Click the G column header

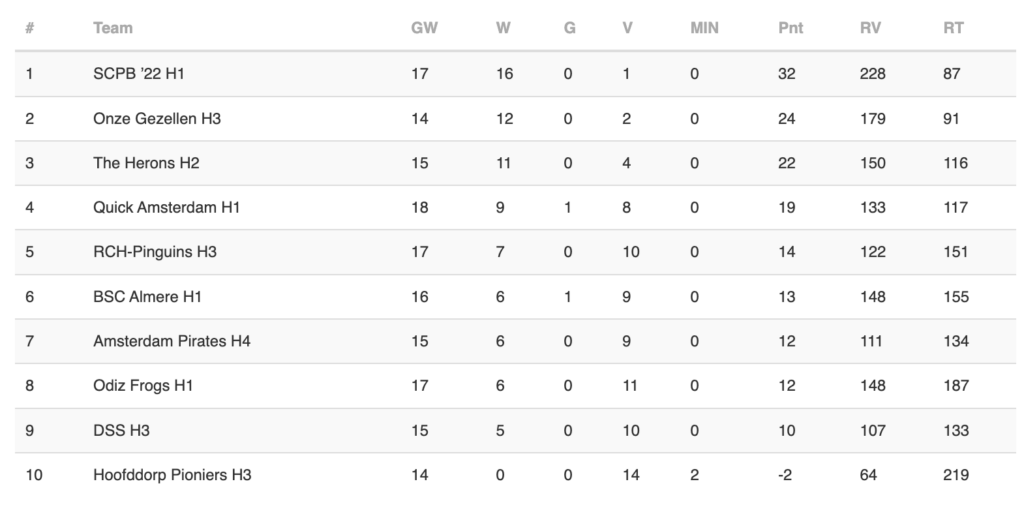pyautogui.click(x=569, y=28)
